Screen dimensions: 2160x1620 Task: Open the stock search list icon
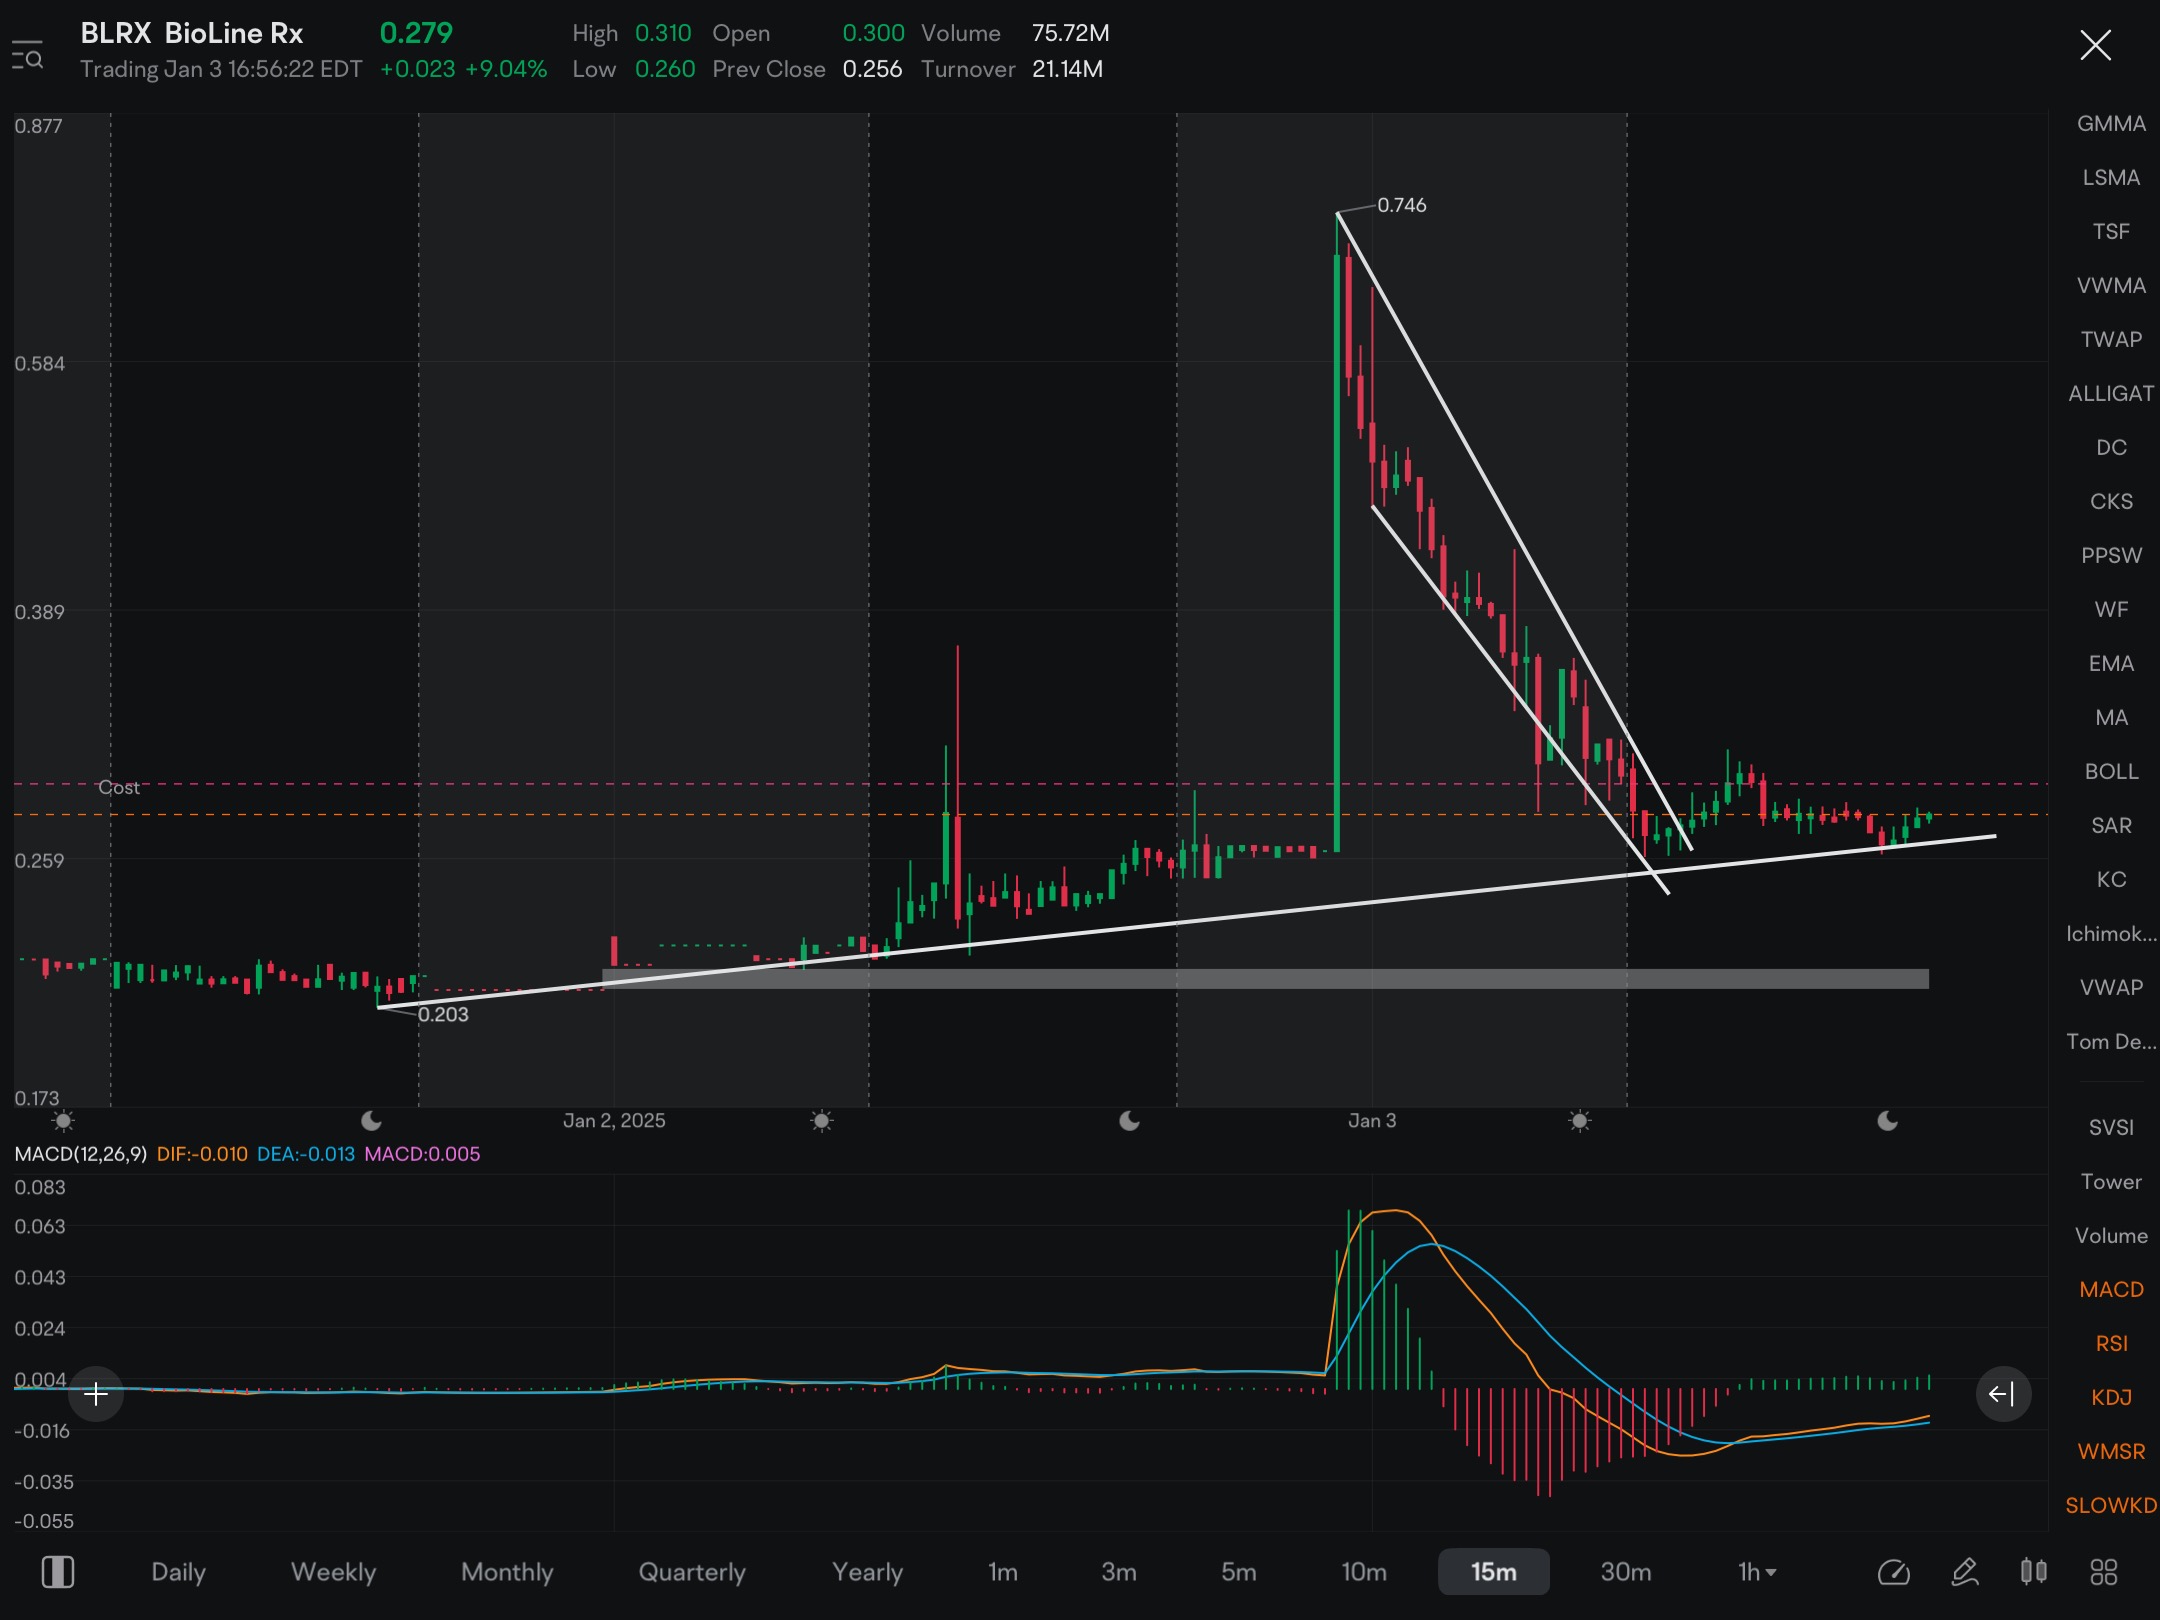(x=27, y=54)
